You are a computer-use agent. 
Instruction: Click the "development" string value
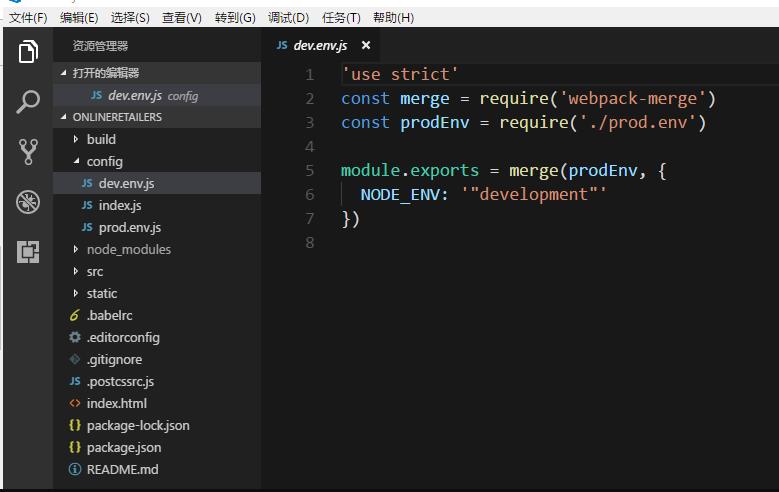coord(534,194)
